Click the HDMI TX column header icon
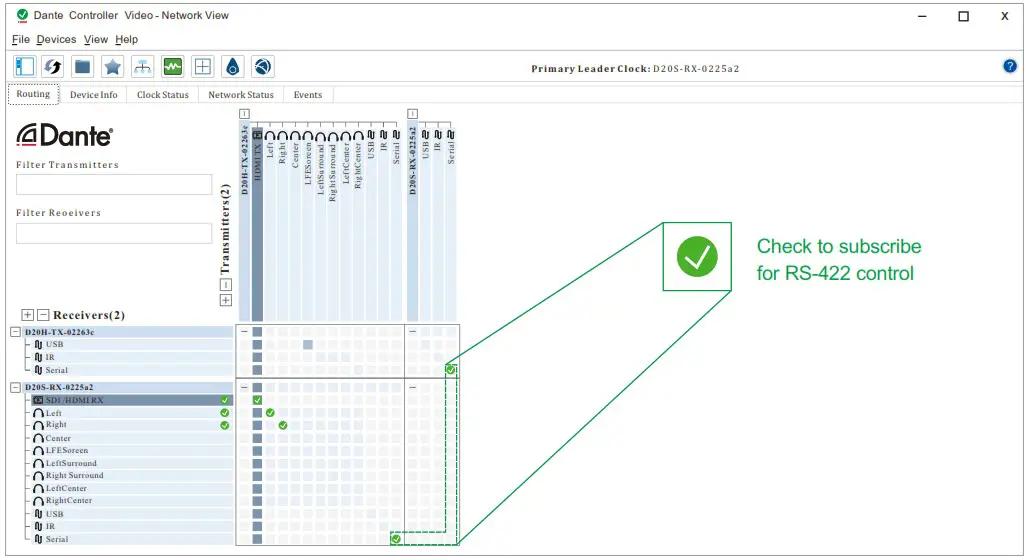 [257, 135]
